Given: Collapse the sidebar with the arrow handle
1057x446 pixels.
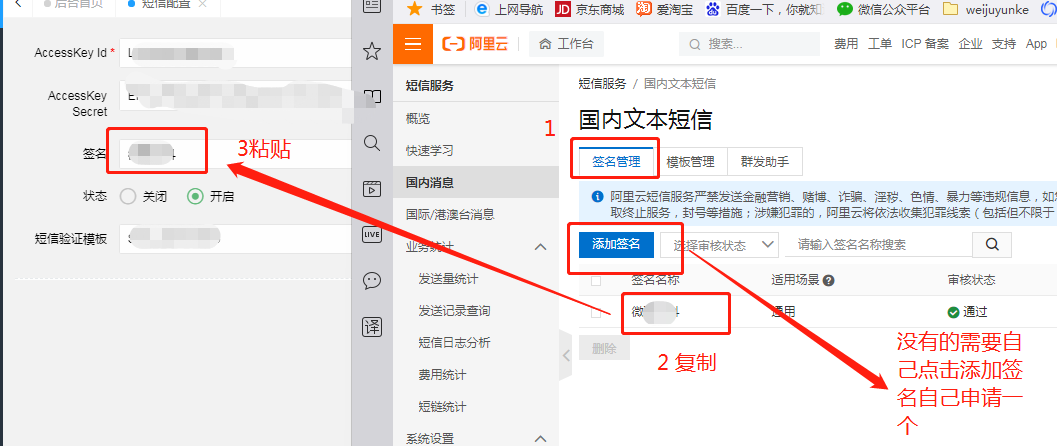Looking at the screenshot, I should 566,355.
